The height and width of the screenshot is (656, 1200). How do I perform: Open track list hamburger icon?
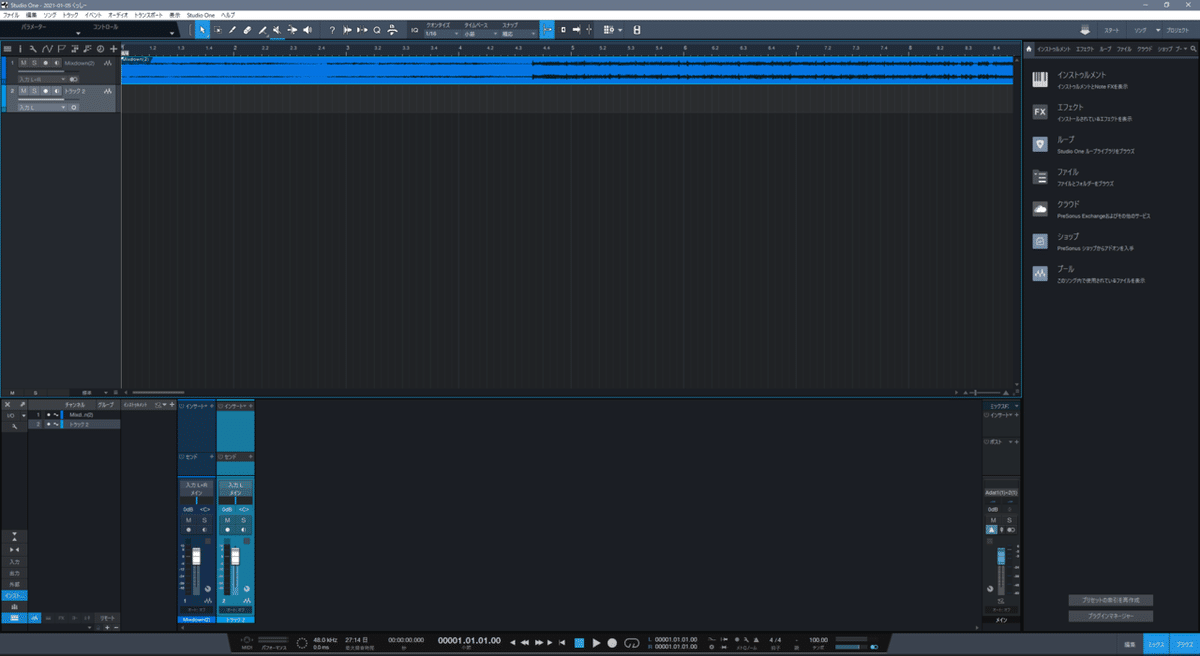(7, 48)
